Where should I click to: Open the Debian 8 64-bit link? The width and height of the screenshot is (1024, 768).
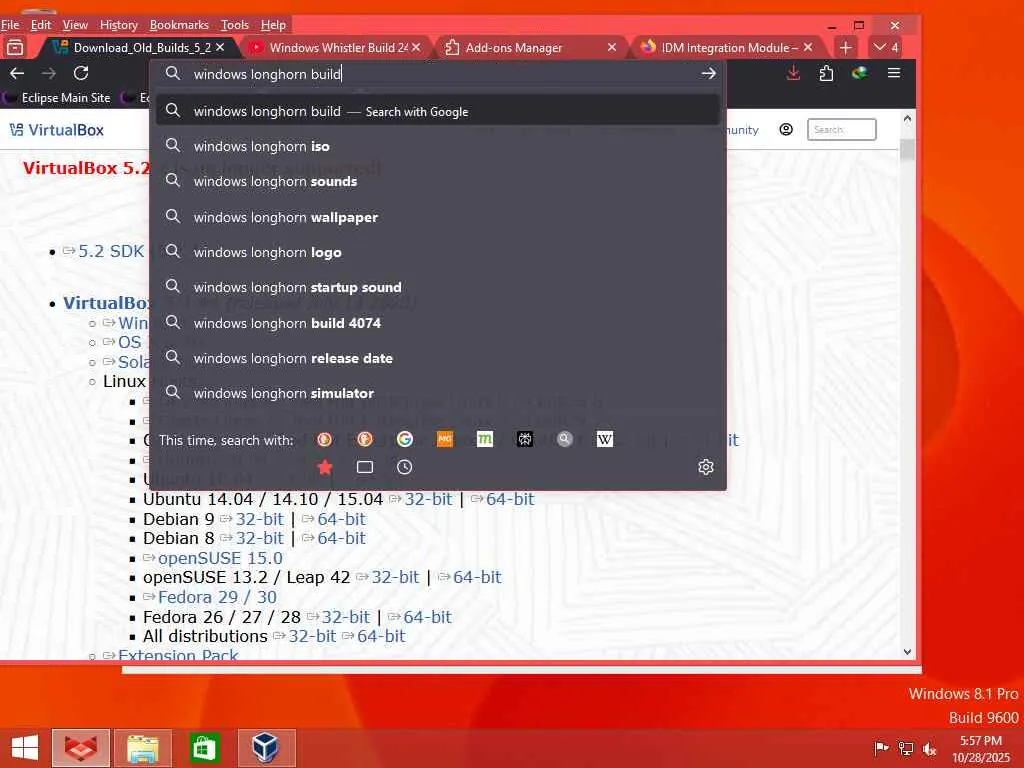click(341, 538)
